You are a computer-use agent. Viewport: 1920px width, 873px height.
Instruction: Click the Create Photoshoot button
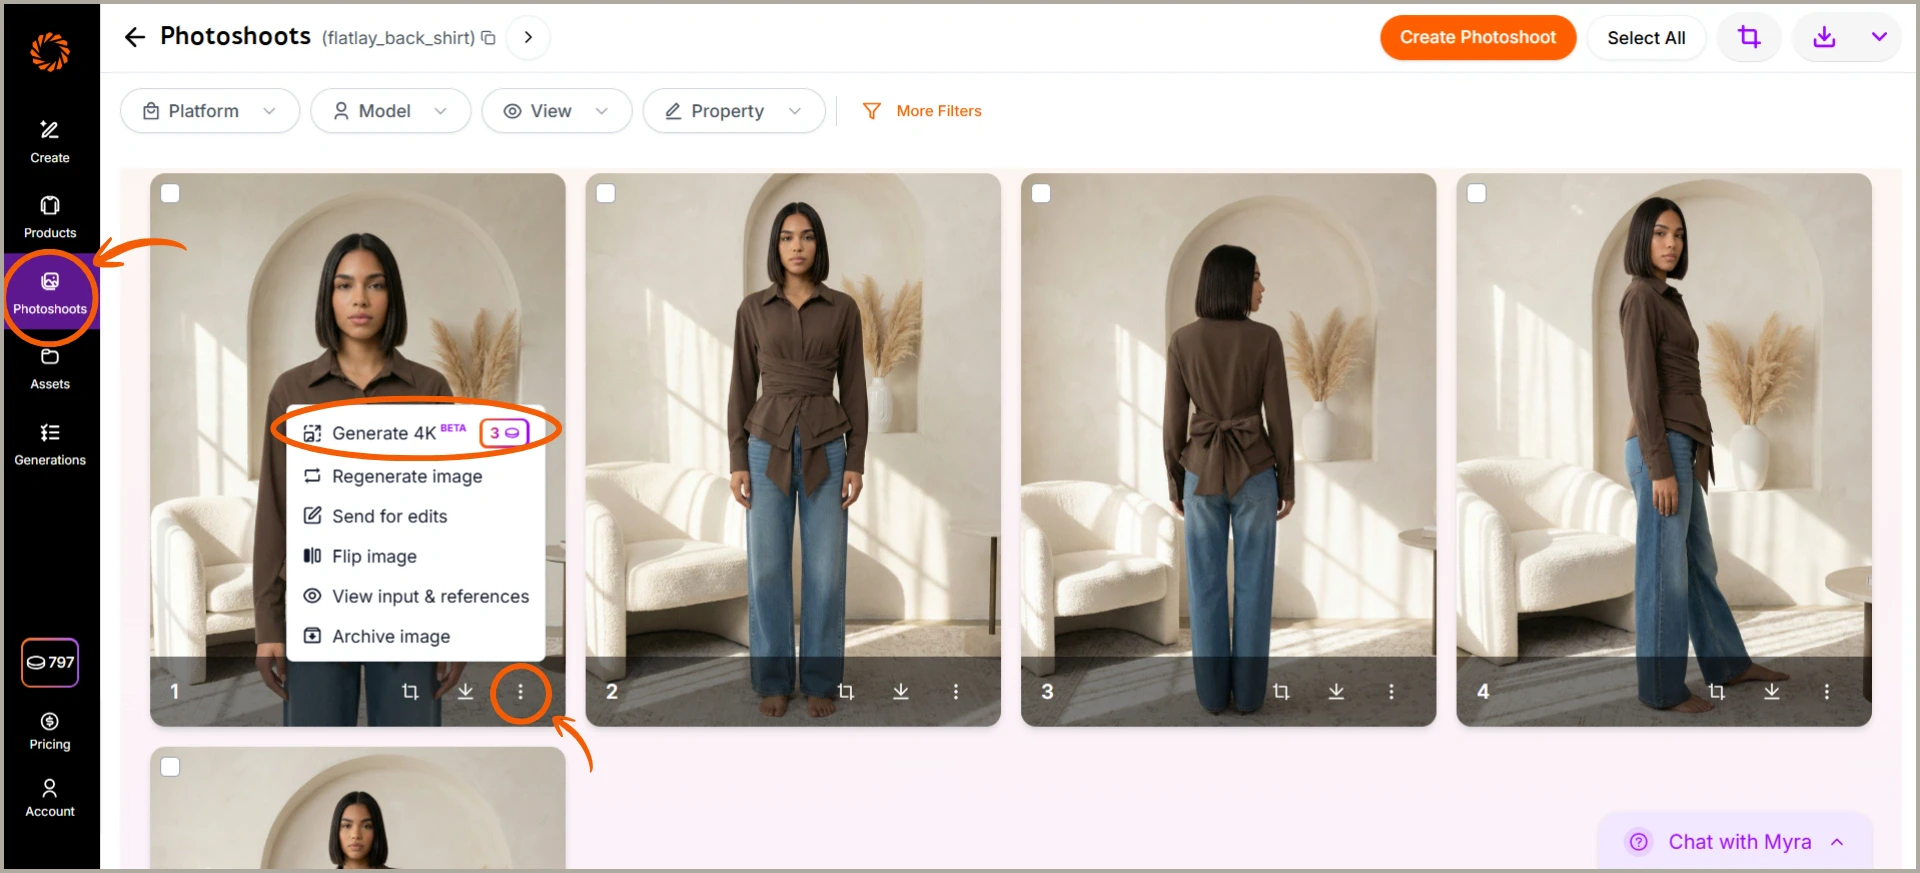[x=1478, y=38]
